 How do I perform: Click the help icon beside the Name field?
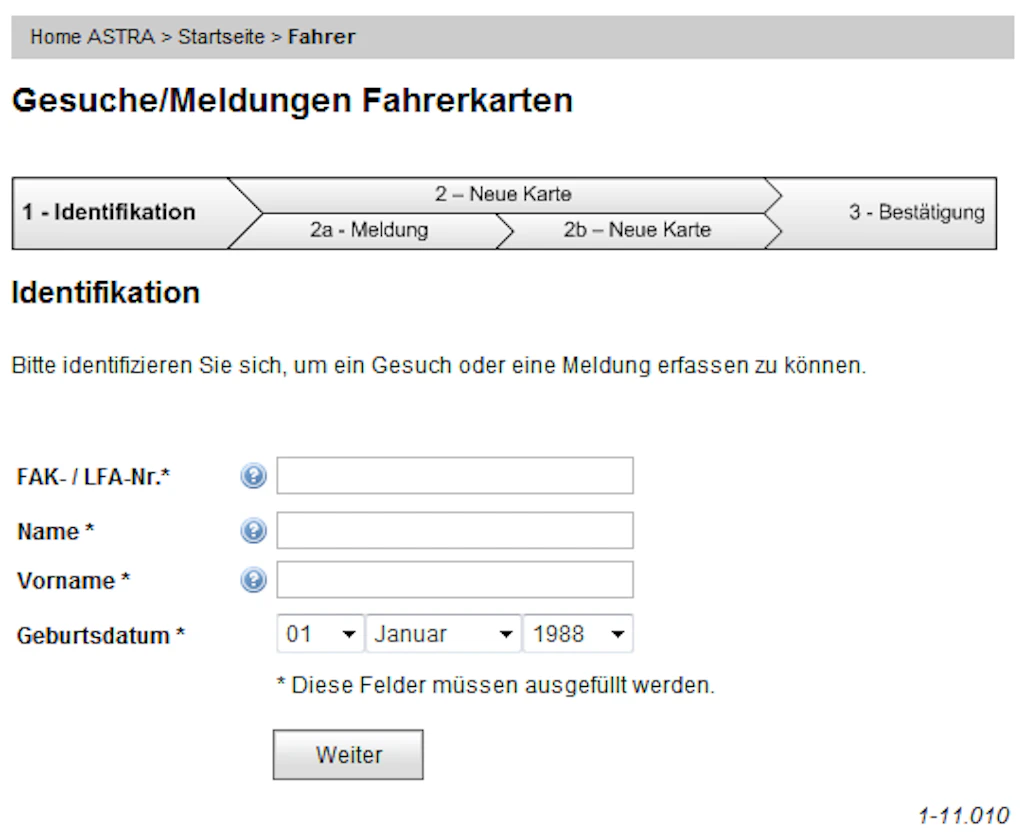coord(254,531)
